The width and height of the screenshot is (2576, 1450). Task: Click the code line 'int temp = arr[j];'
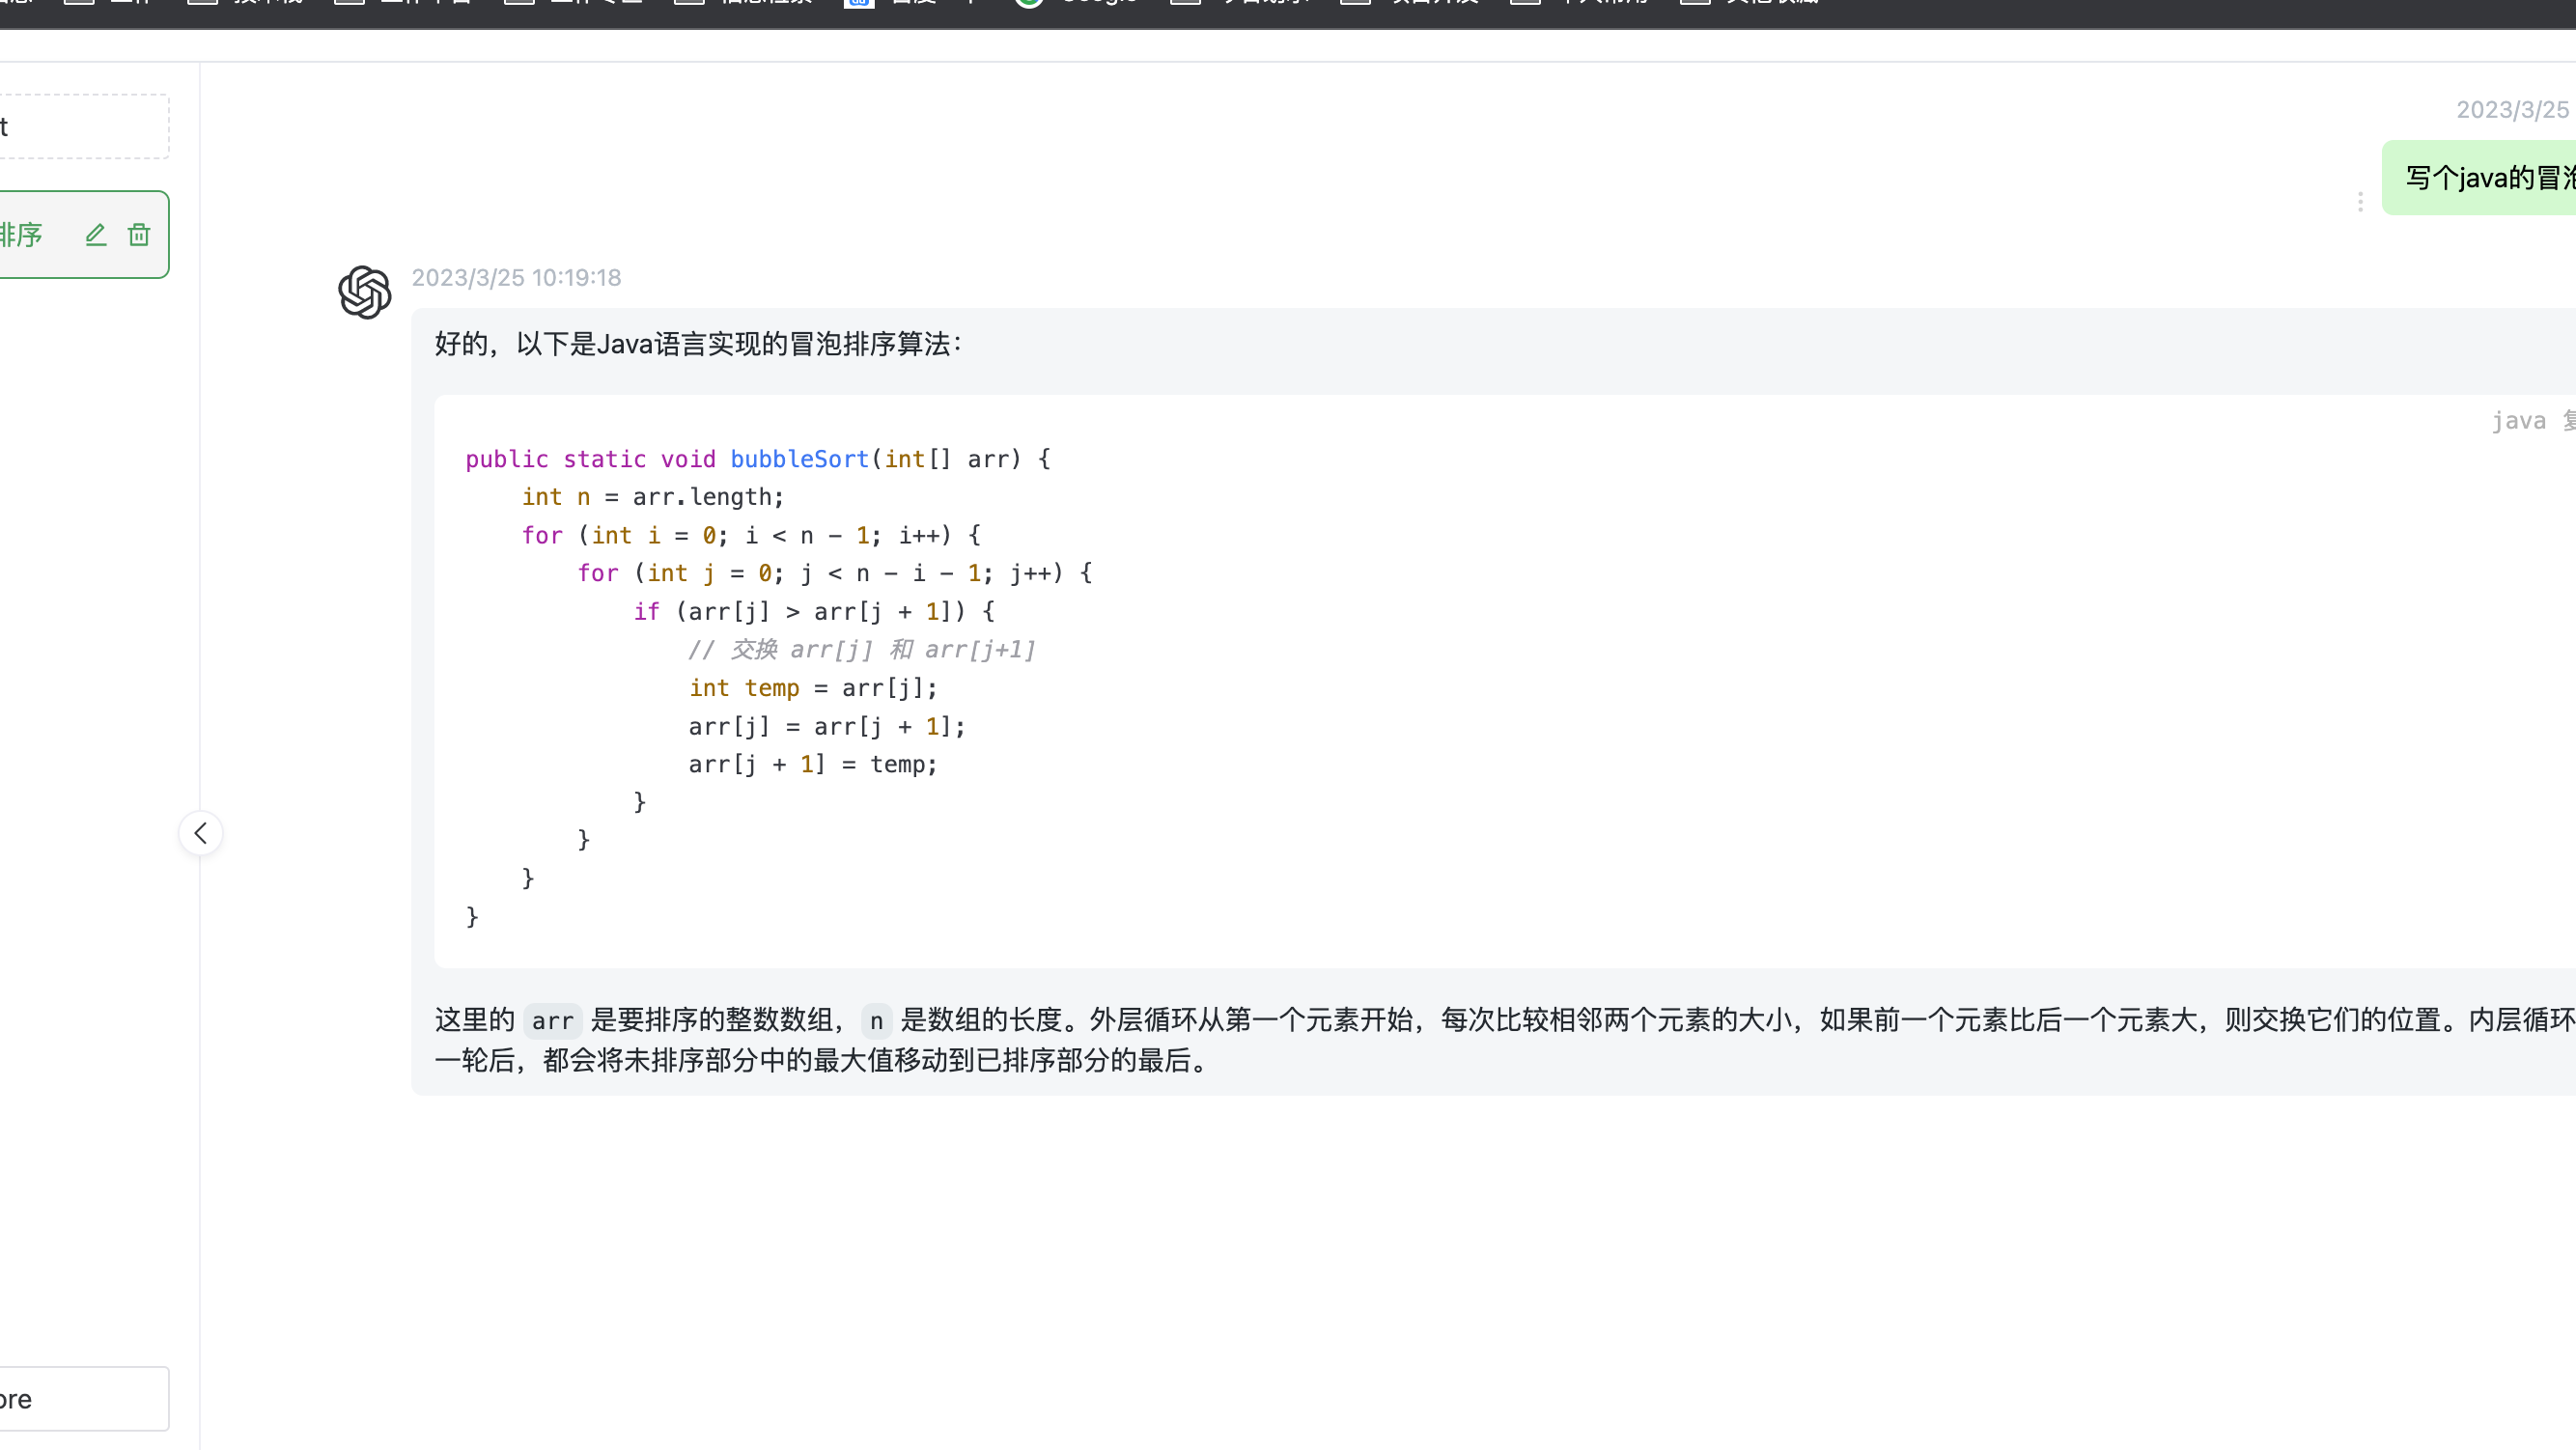tap(813, 688)
